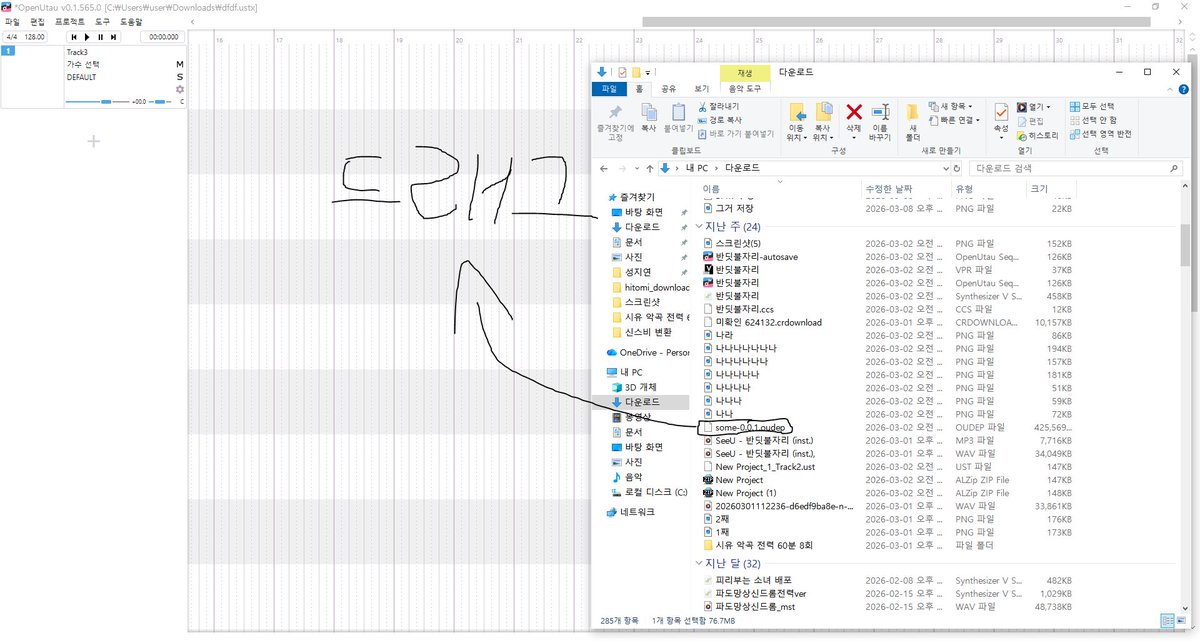Click the 4/4 time signature field
This screenshot has height=643, width=1200.
tap(12, 37)
